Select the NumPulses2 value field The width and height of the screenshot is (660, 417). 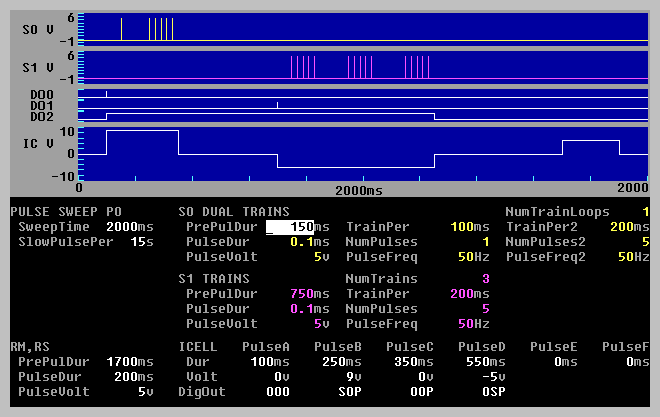pos(645,242)
